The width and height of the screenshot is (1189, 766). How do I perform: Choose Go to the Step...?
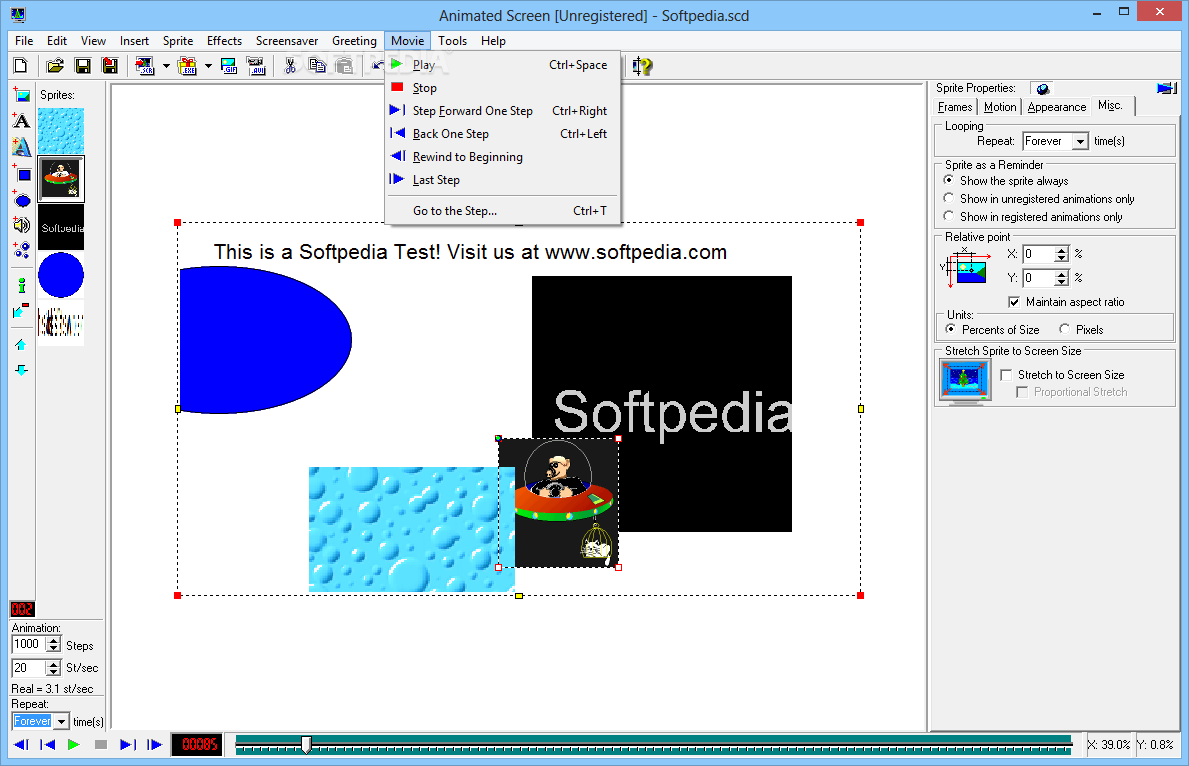click(x=503, y=211)
